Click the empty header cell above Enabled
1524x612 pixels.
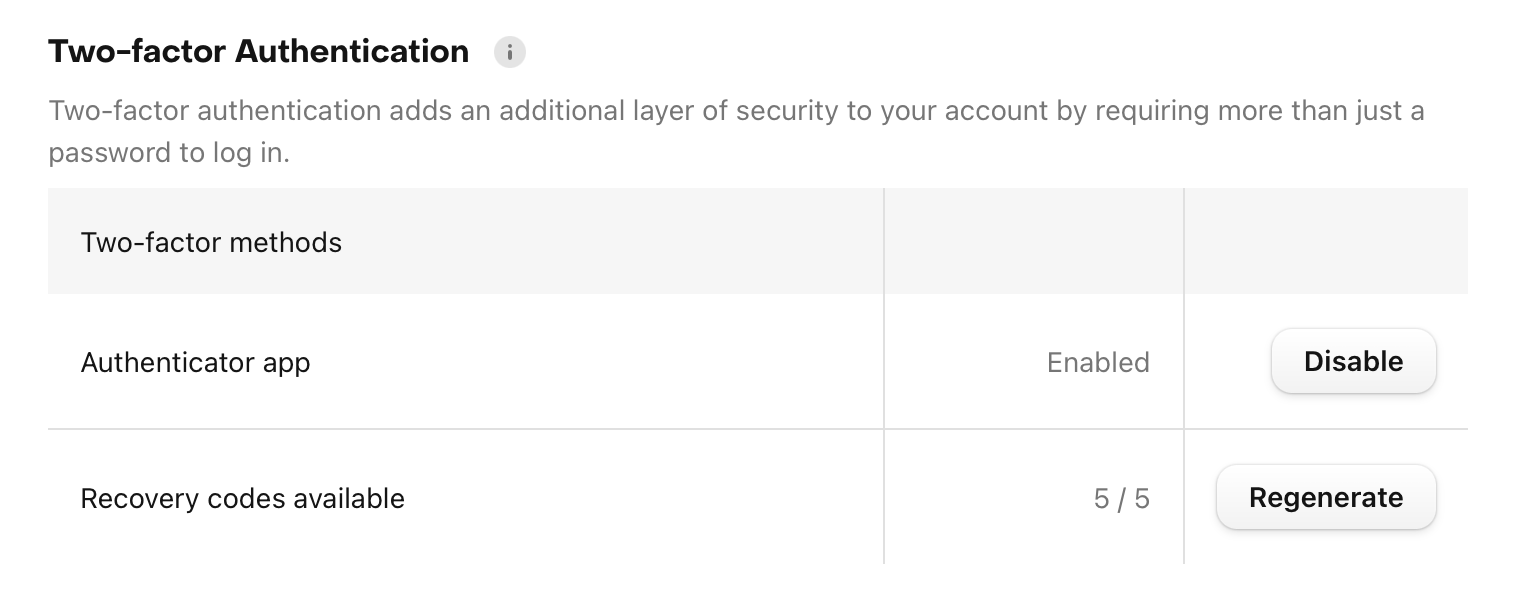[1034, 241]
